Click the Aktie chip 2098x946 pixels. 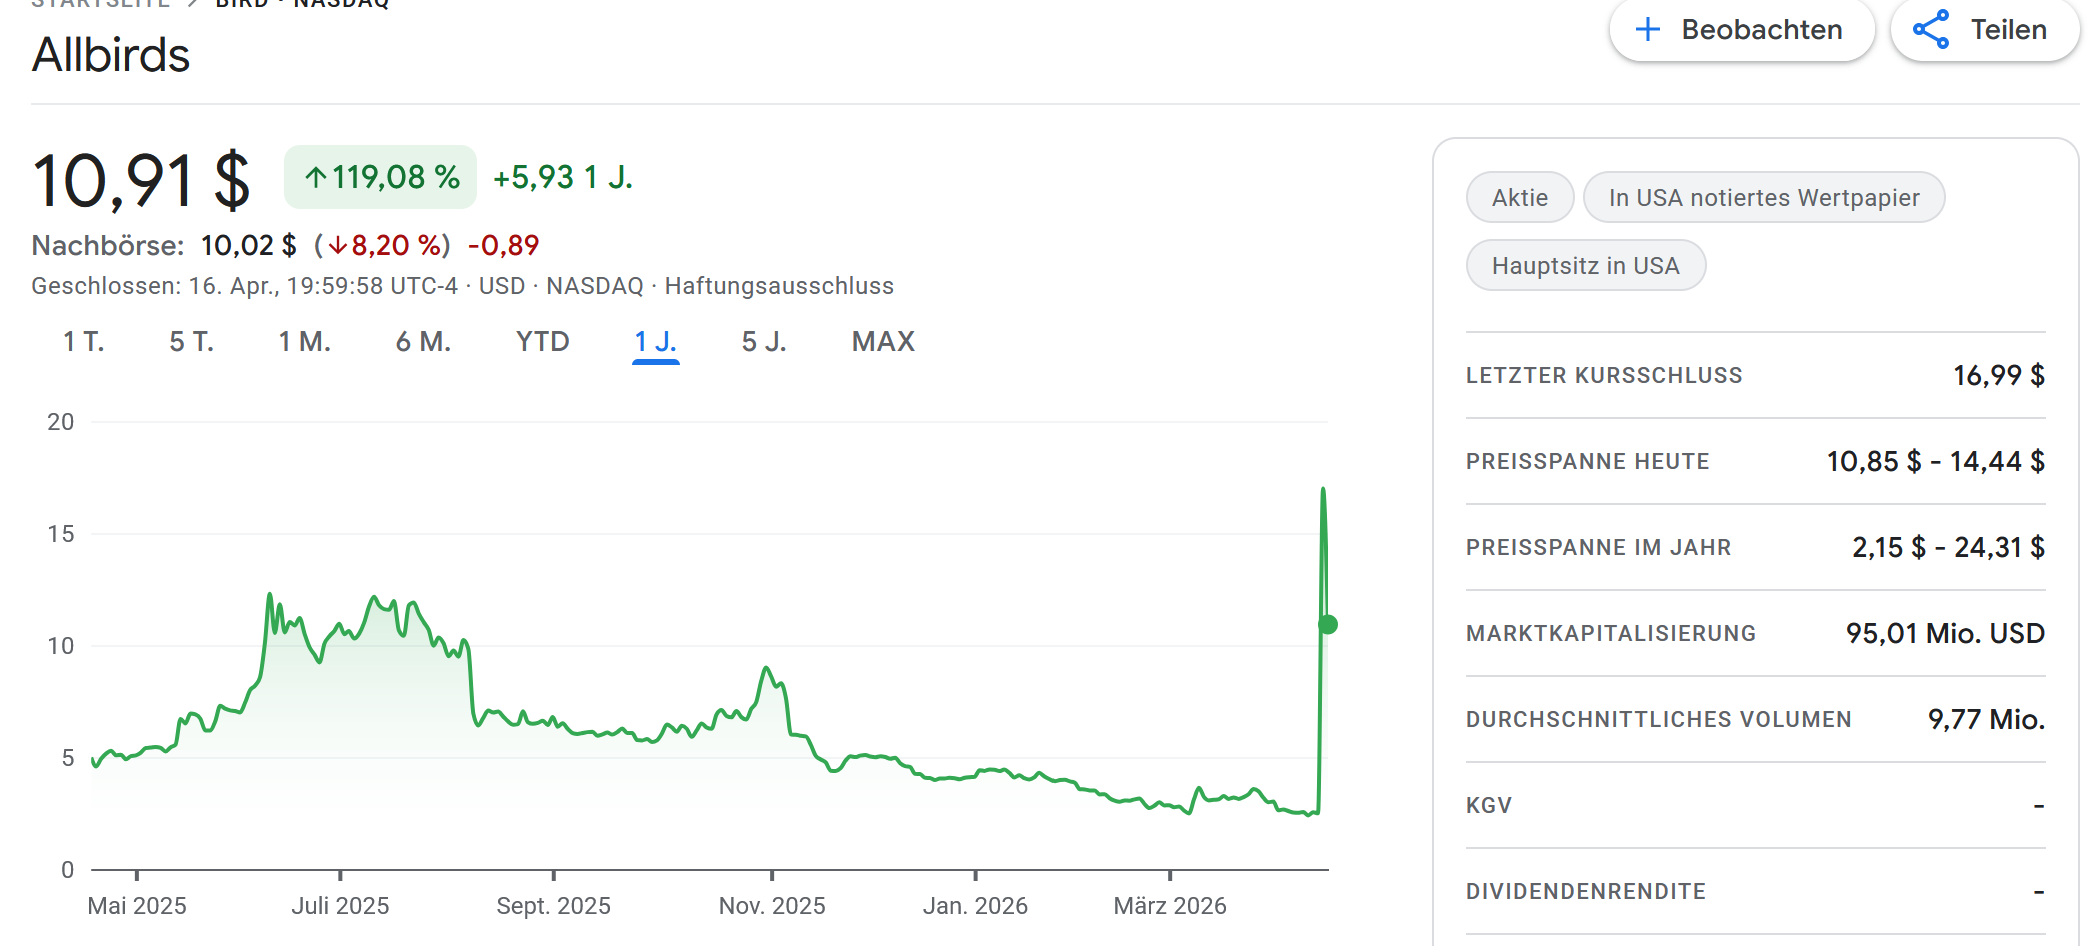click(x=1519, y=198)
